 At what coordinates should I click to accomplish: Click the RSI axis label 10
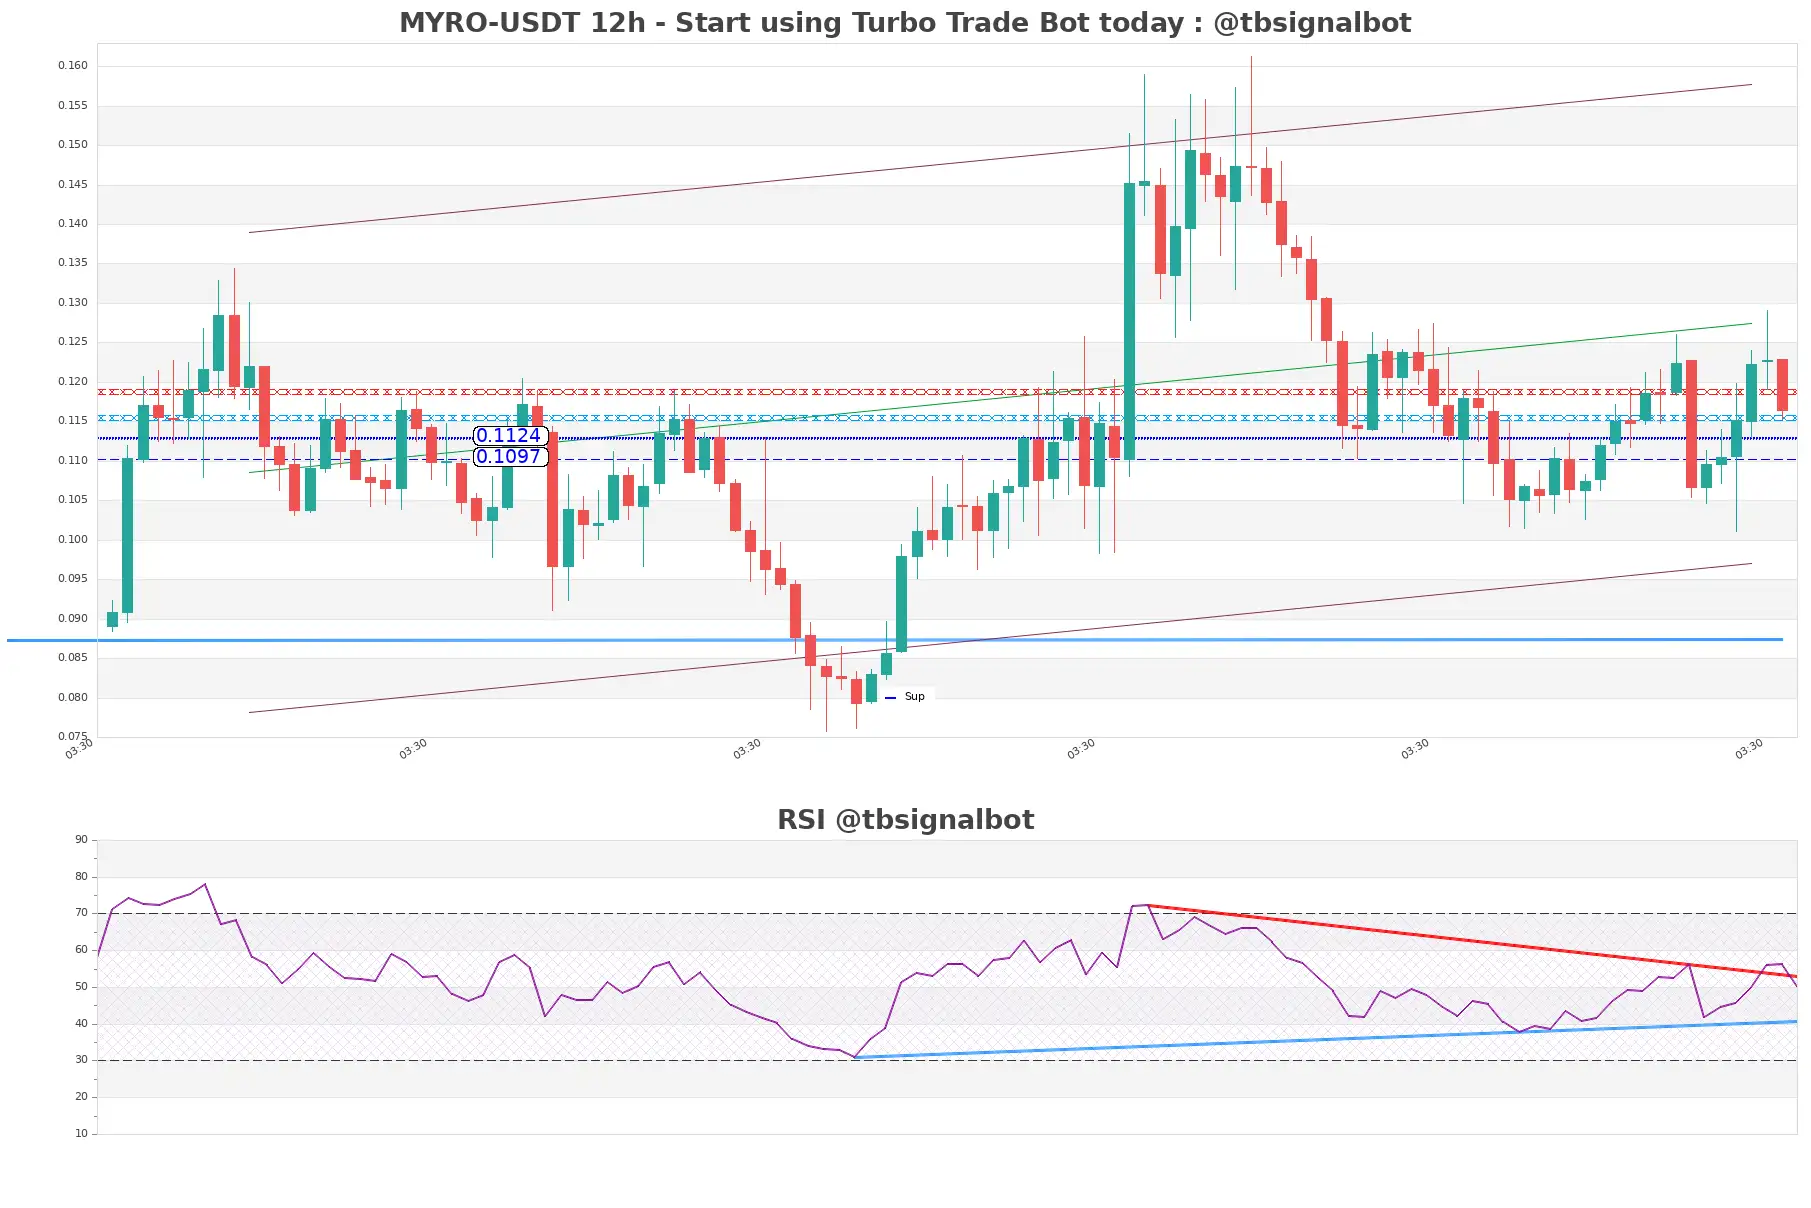(81, 1133)
